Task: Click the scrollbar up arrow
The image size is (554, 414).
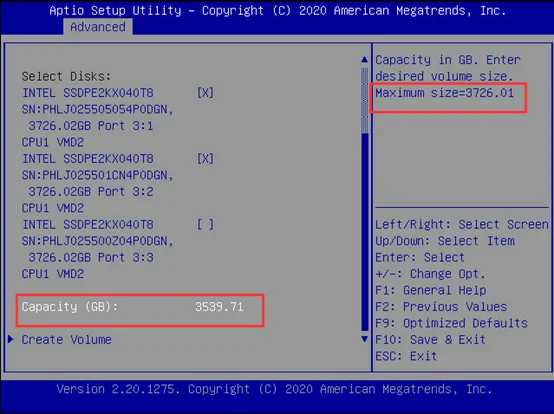Action: point(365,59)
